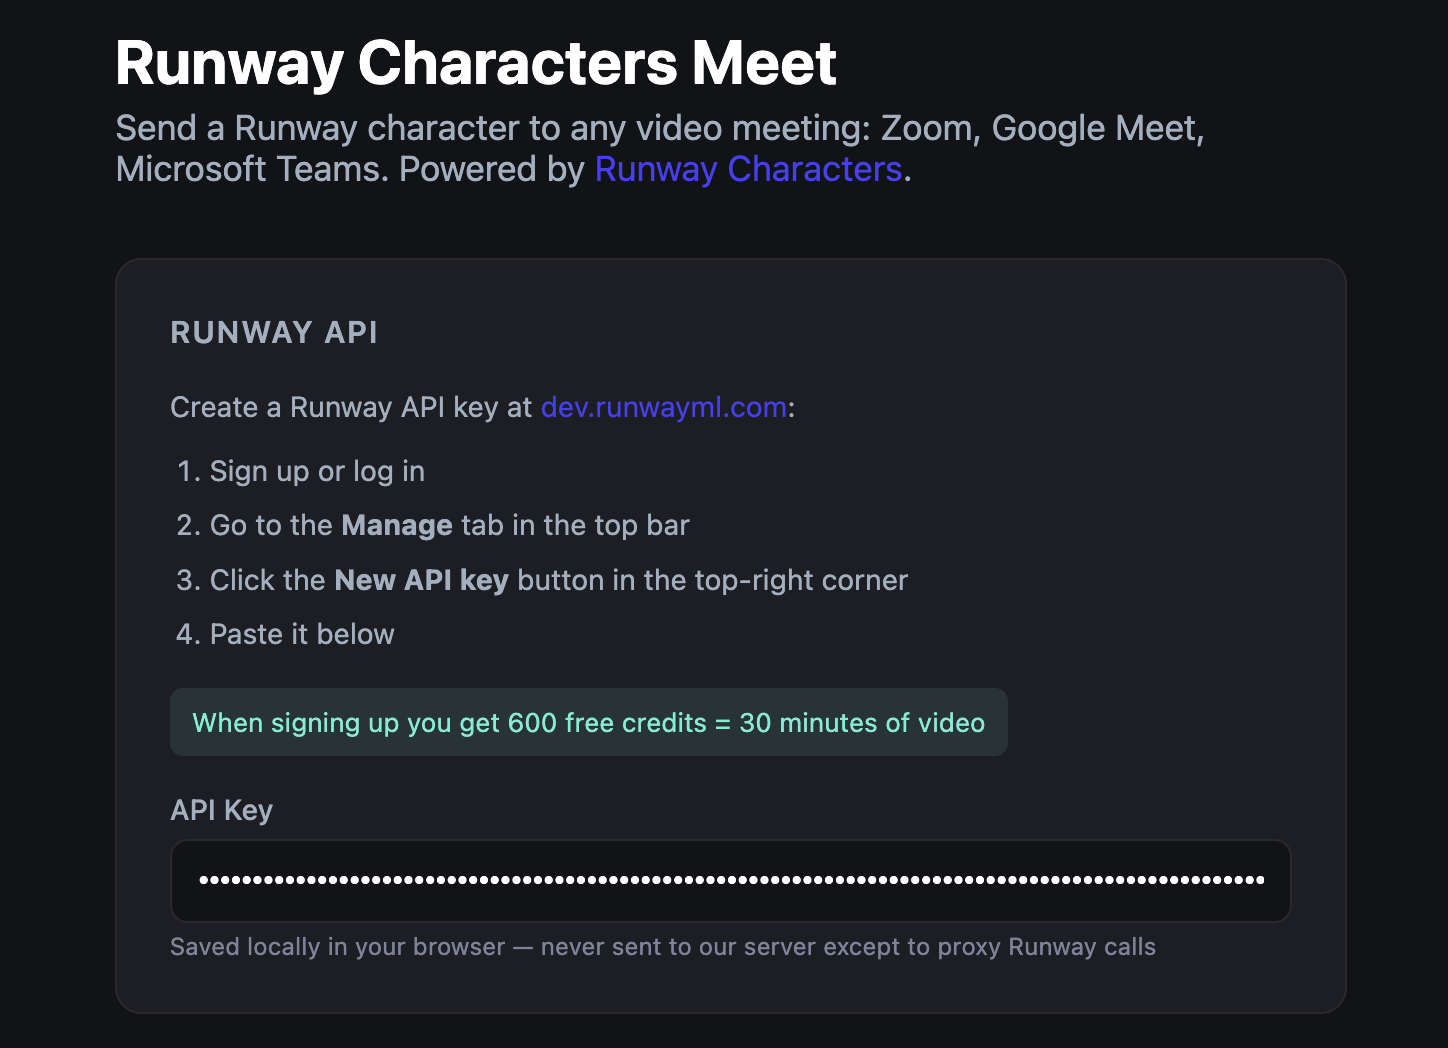This screenshot has width=1448, height=1048.
Task: Click step 3 about New API key button
Action: [x=540, y=580]
